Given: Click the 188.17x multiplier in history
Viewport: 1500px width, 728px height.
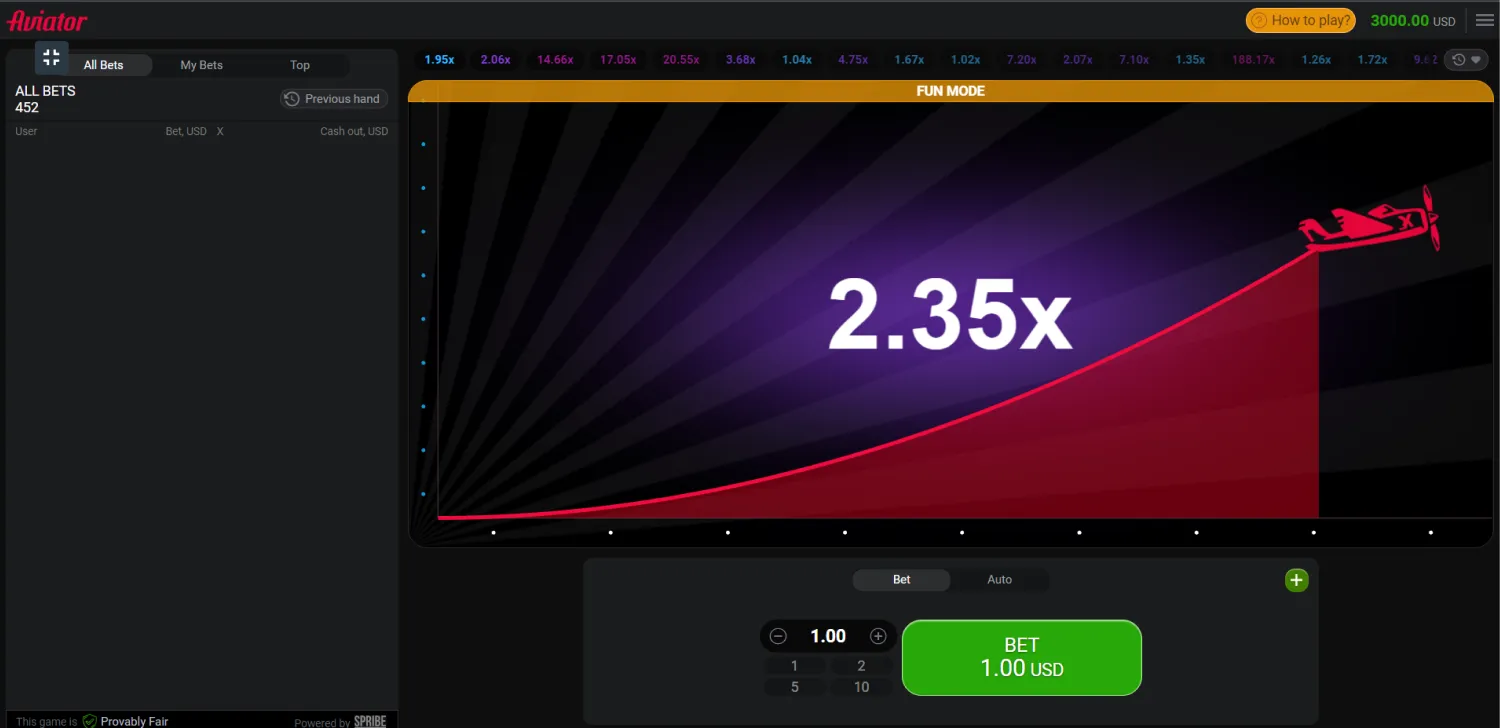Looking at the screenshot, I should (1253, 60).
